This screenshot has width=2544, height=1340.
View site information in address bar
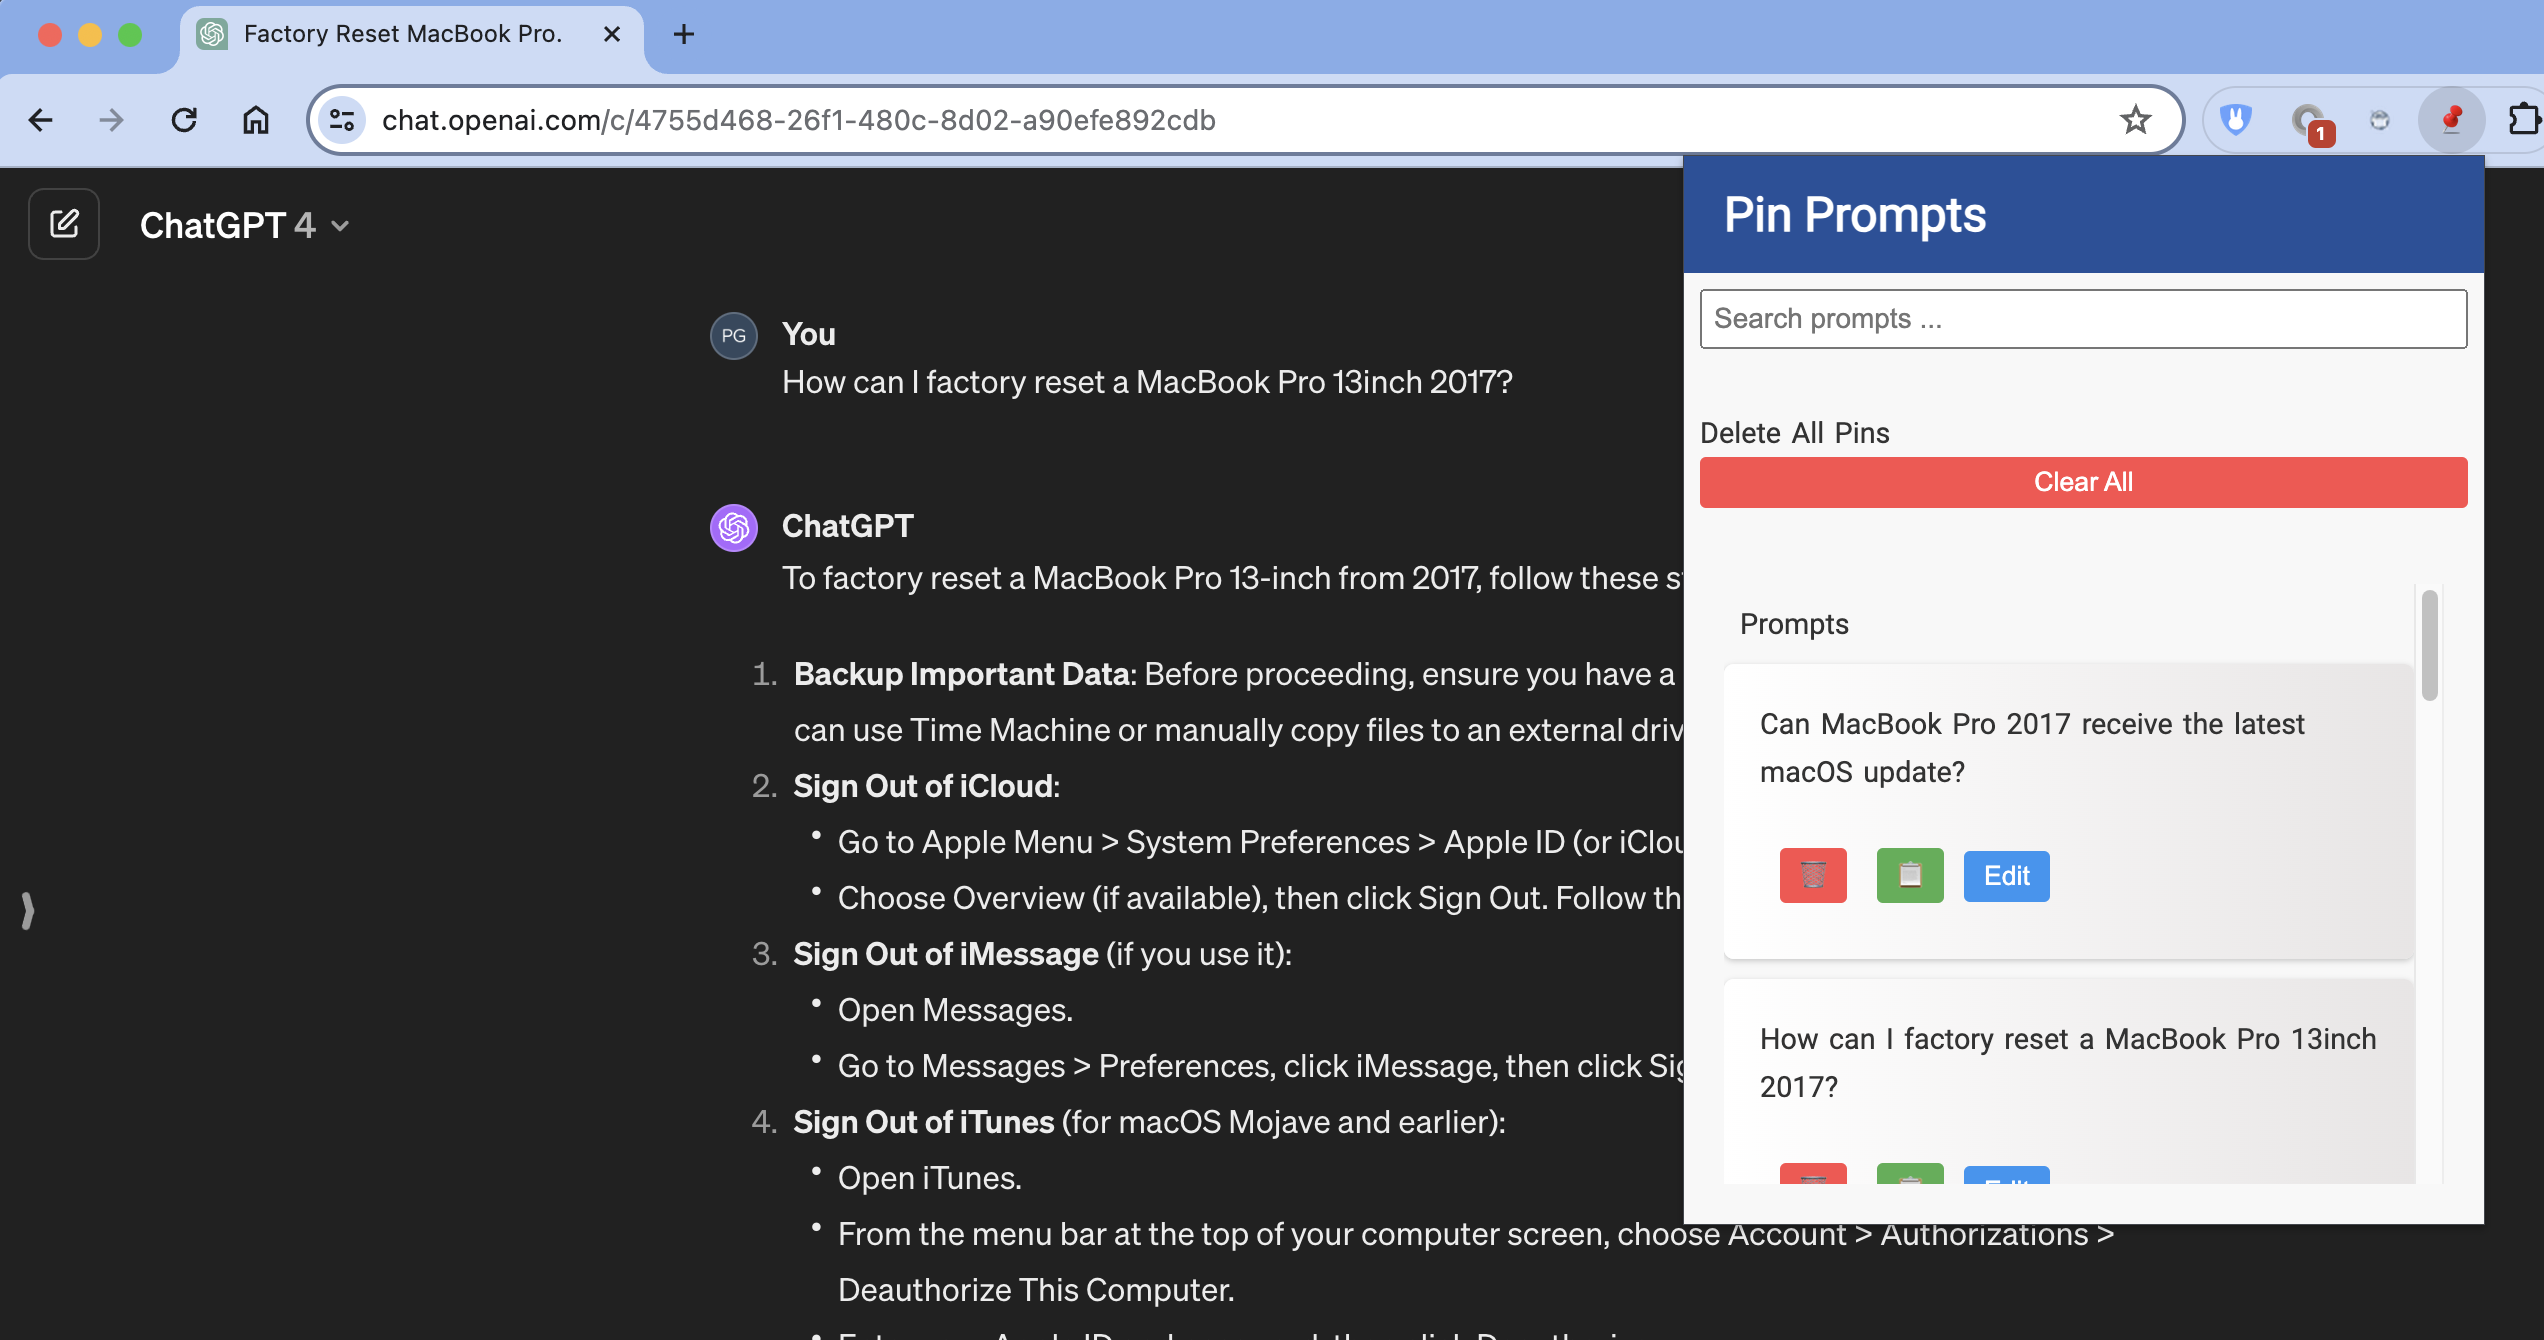coord(342,120)
